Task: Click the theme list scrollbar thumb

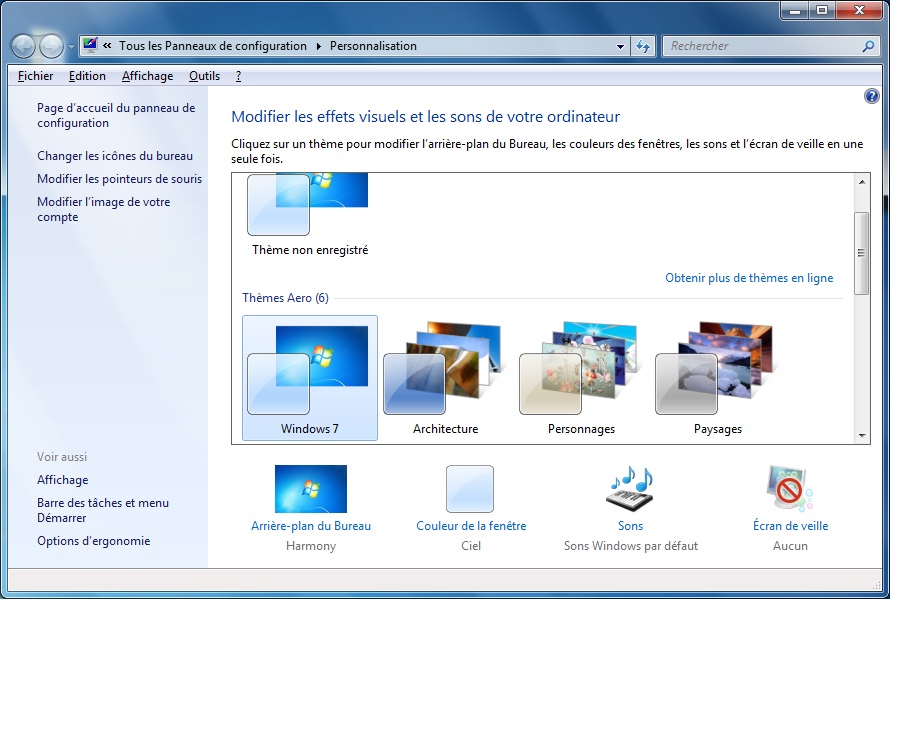Action: click(x=861, y=253)
